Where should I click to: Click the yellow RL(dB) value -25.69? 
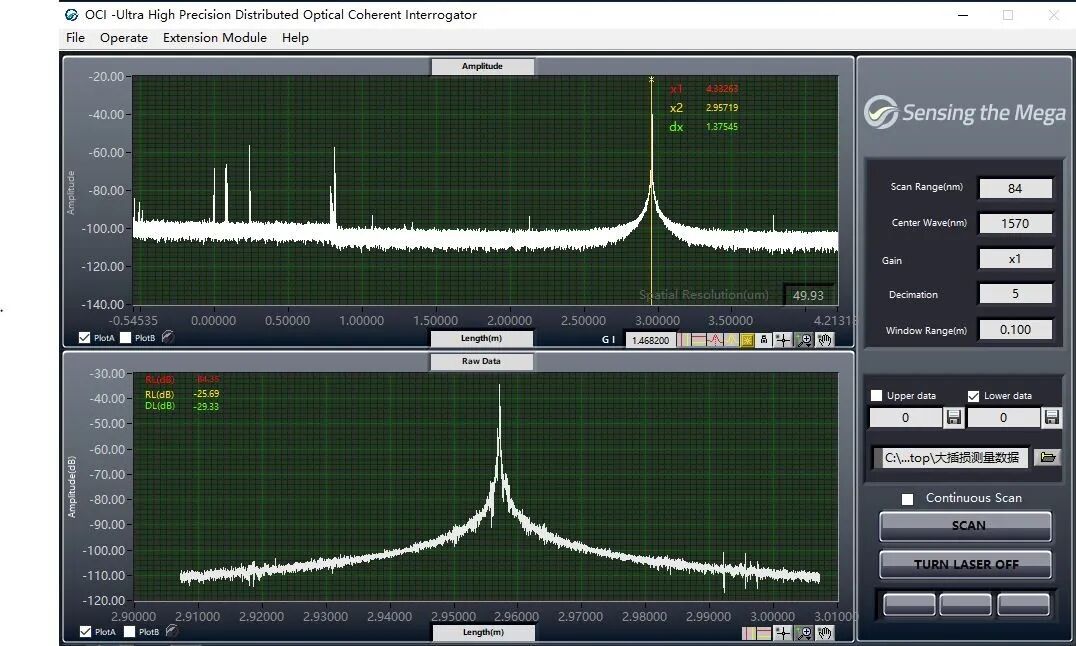point(206,394)
